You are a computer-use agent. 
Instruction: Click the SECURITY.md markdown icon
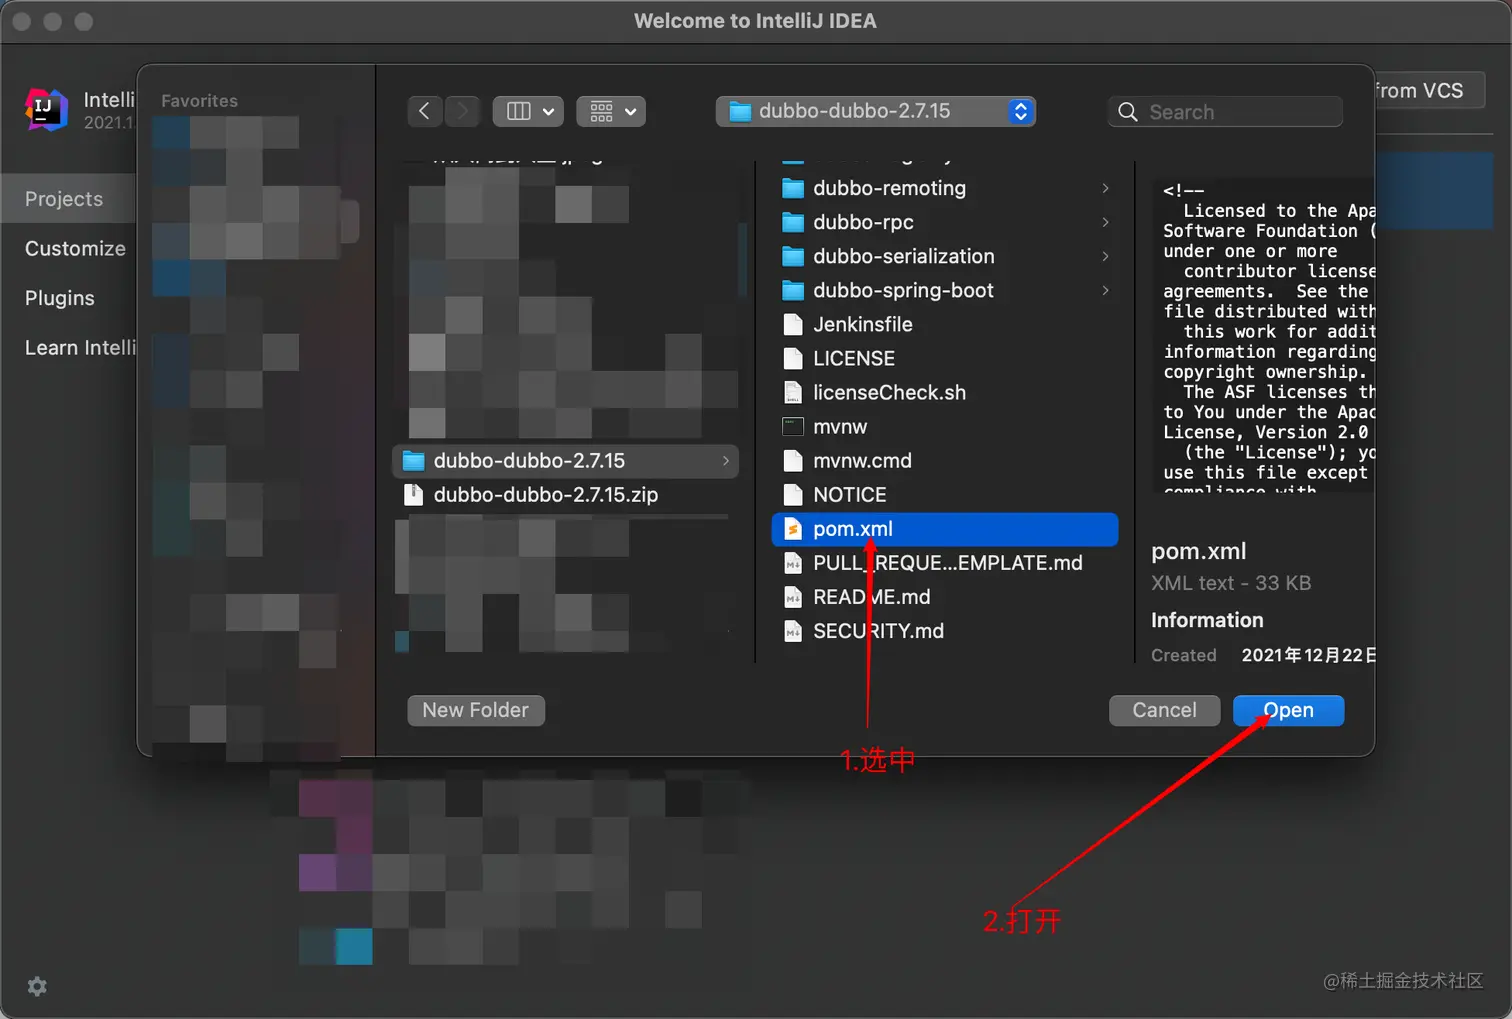[793, 631]
